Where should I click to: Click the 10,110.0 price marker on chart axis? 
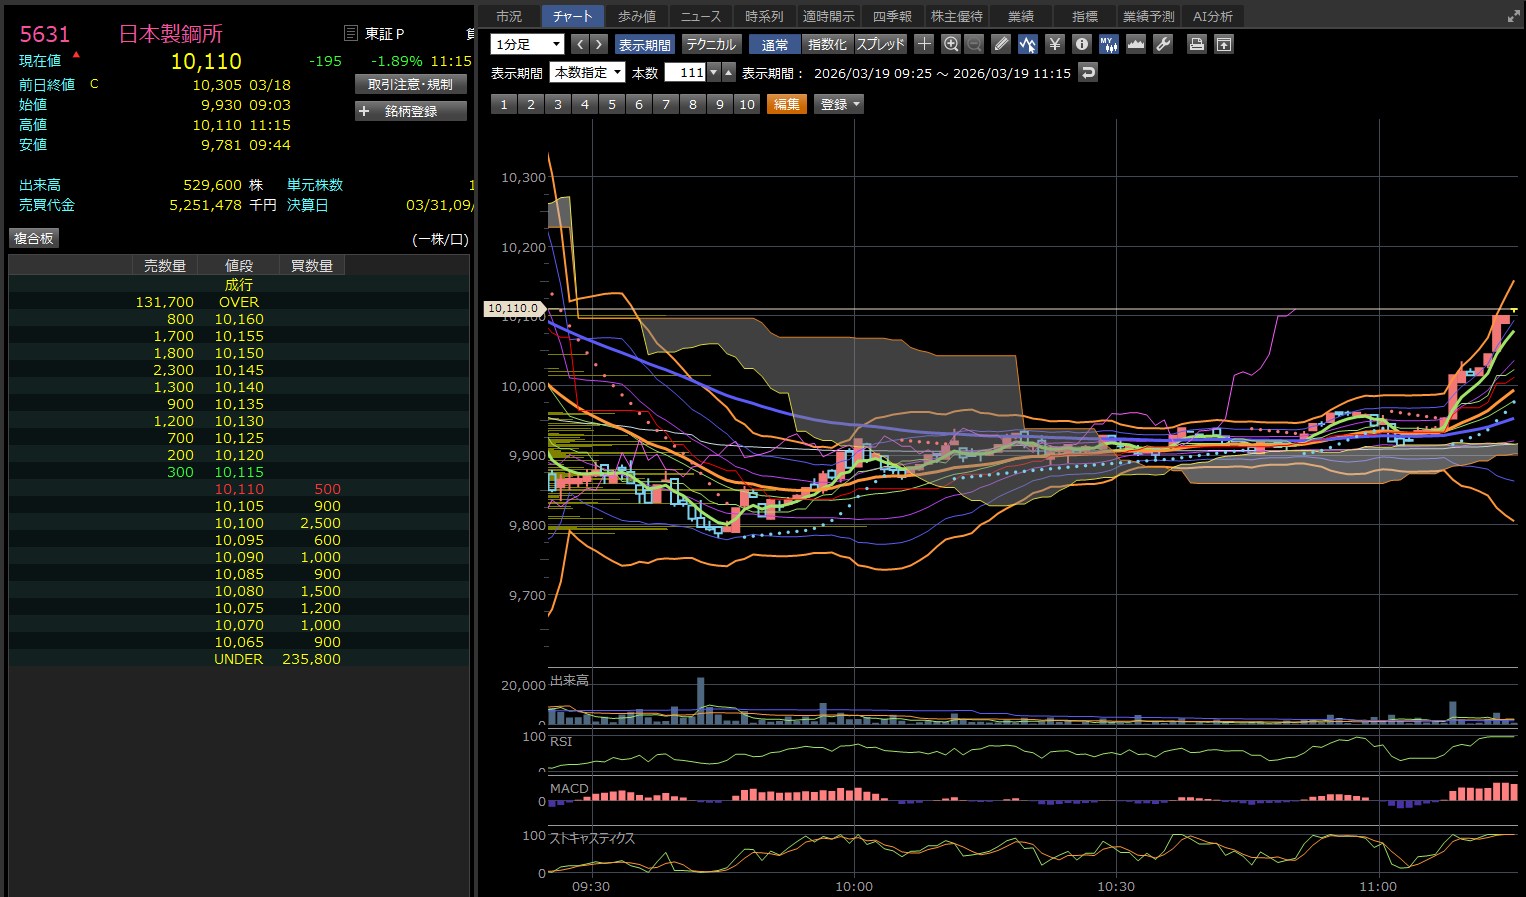click(513, 308)
